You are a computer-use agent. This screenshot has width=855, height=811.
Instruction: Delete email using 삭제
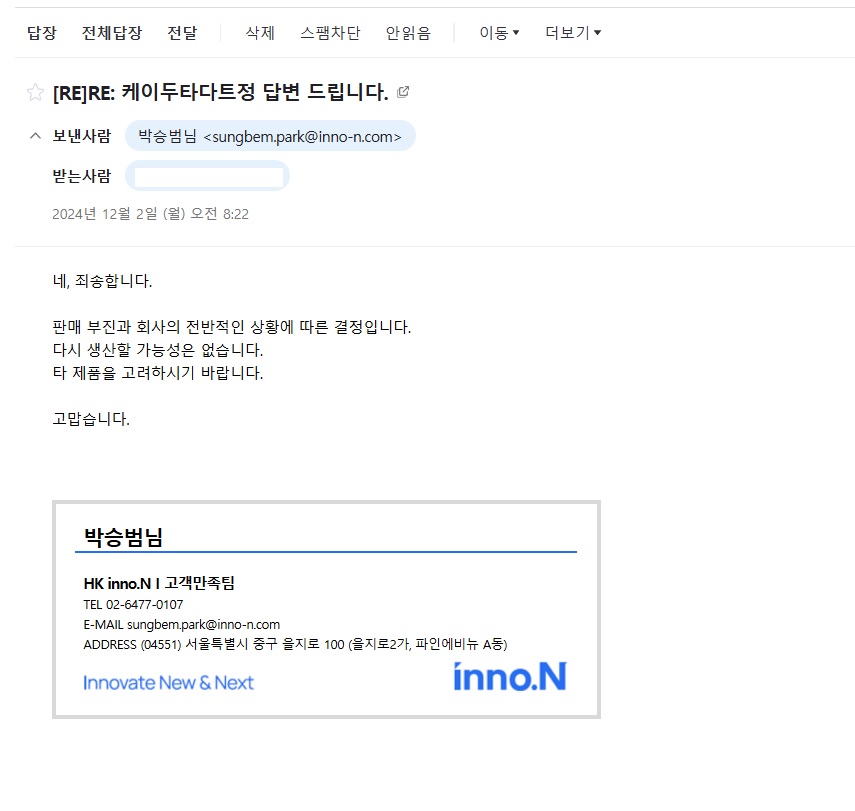pyautogui.click(x=260, y=33)
